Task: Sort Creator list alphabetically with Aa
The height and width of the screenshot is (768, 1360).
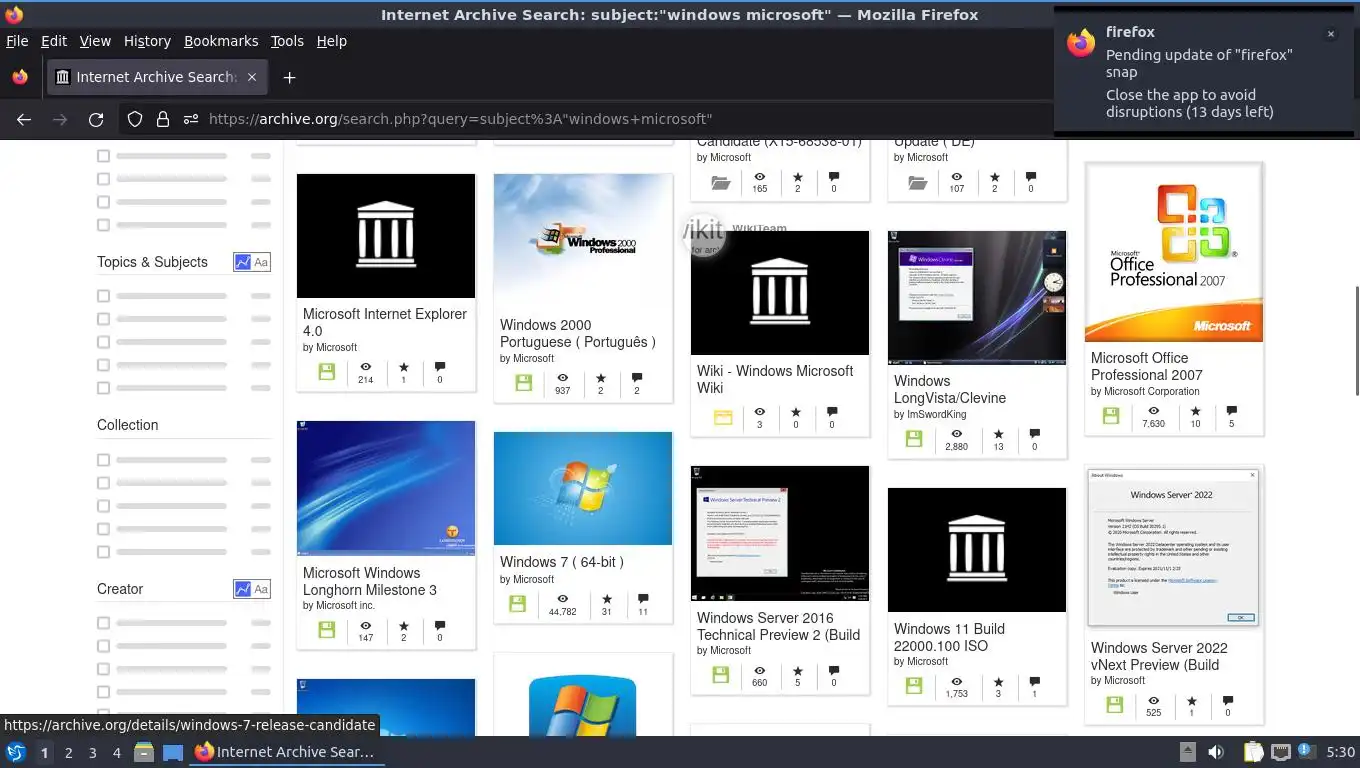Action: 261,589
